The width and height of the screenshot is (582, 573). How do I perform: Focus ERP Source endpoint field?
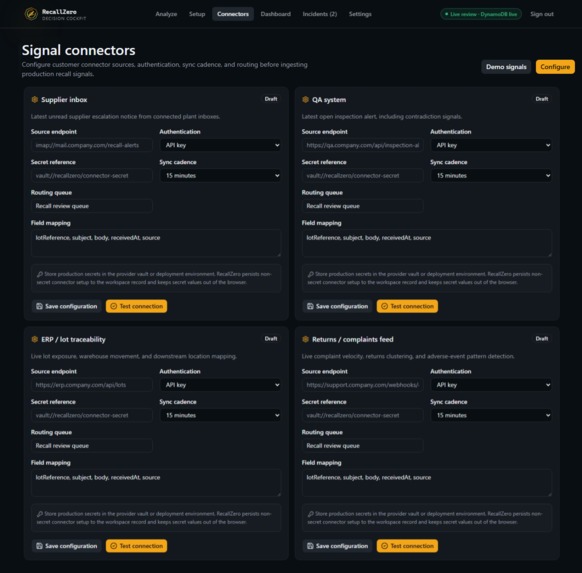(92, 385)
